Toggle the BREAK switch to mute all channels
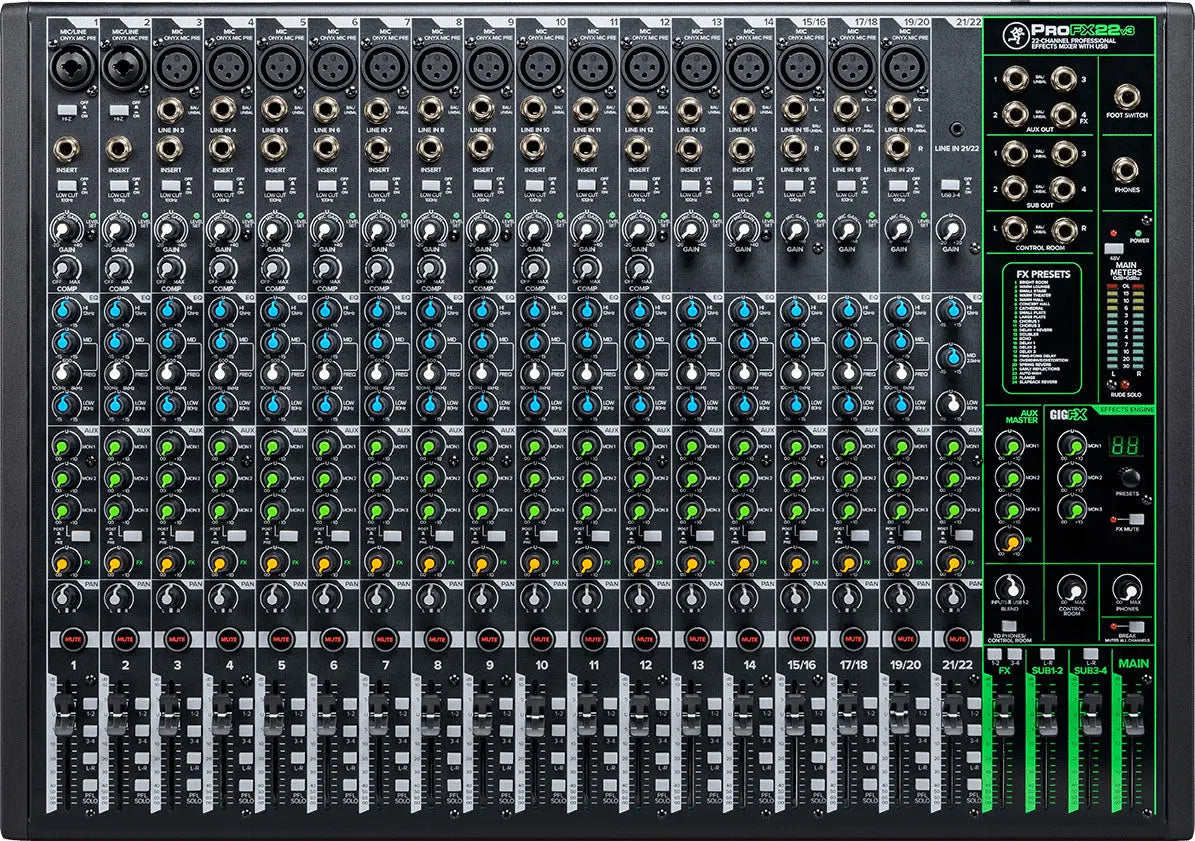This screenshot has width=1195, height=841. (1135, 626)
